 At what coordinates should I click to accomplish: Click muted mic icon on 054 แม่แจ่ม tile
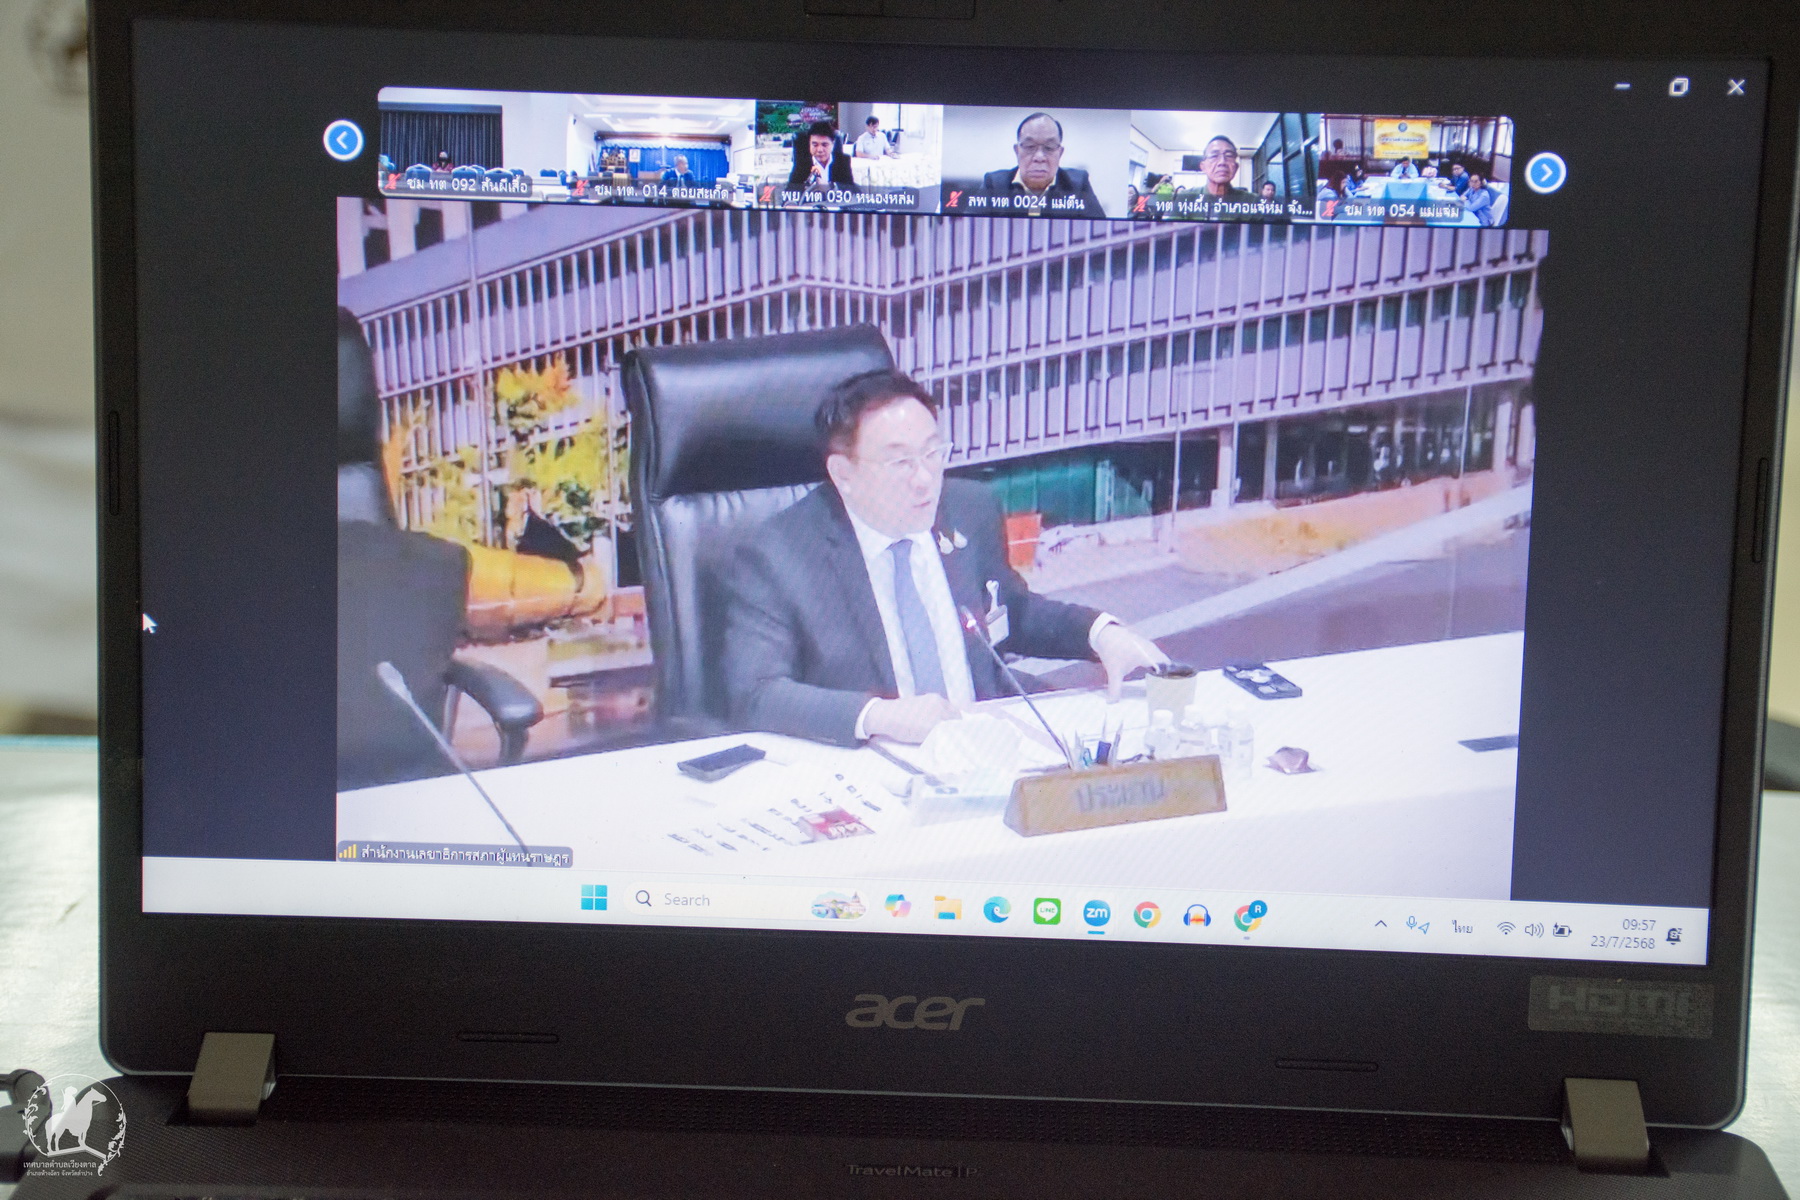(1330, 210)
